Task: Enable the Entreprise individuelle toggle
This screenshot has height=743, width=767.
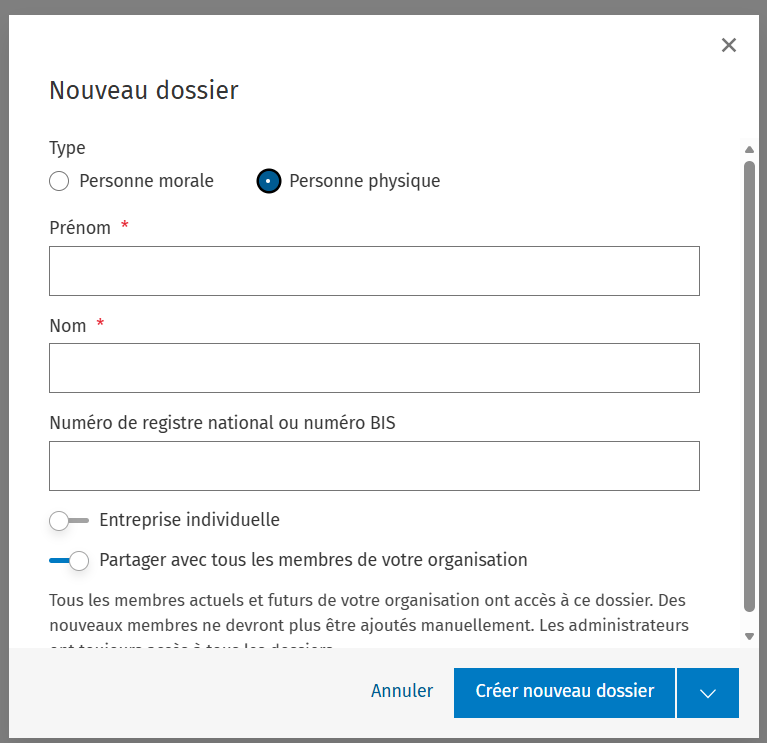Action: click(69, 520)
